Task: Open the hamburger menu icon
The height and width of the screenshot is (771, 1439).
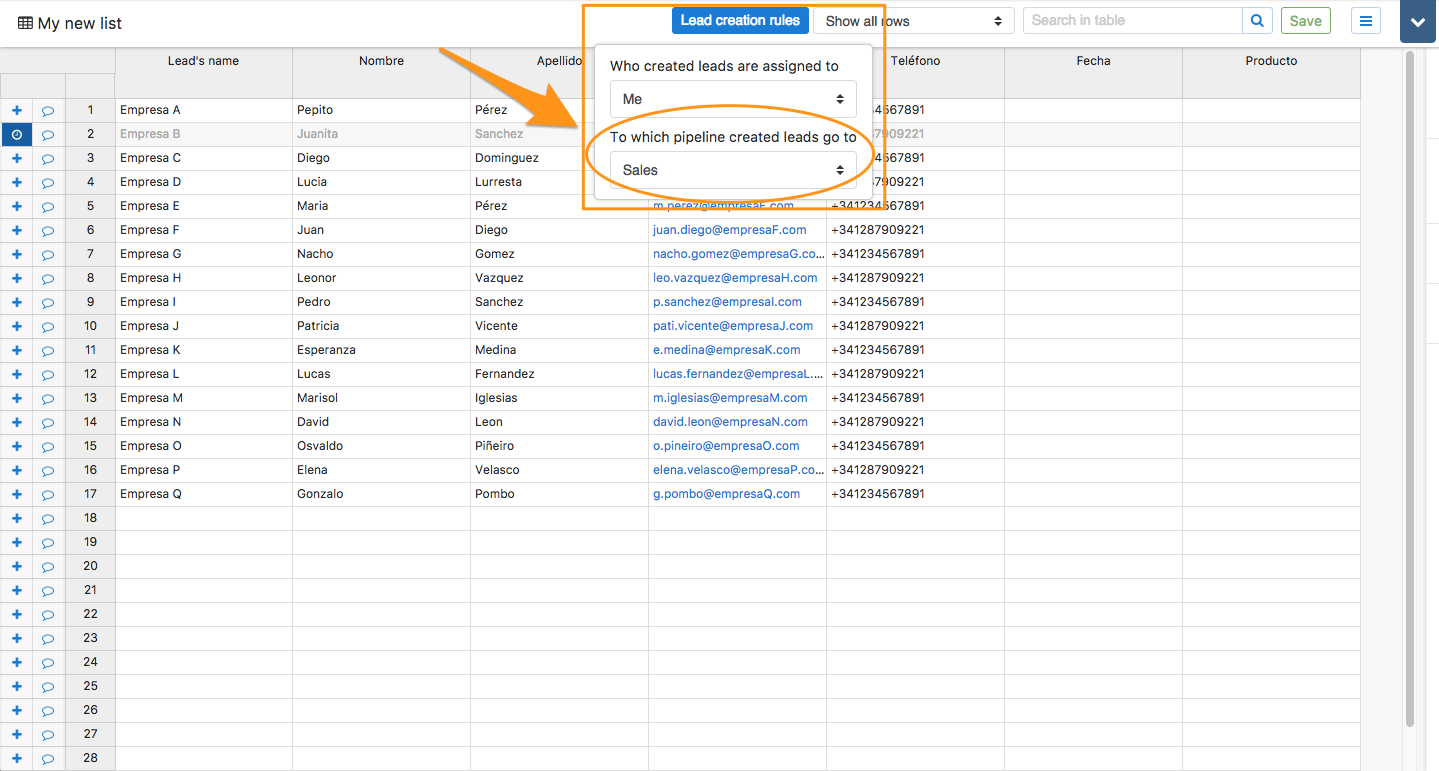Action: click(1366, 20)
